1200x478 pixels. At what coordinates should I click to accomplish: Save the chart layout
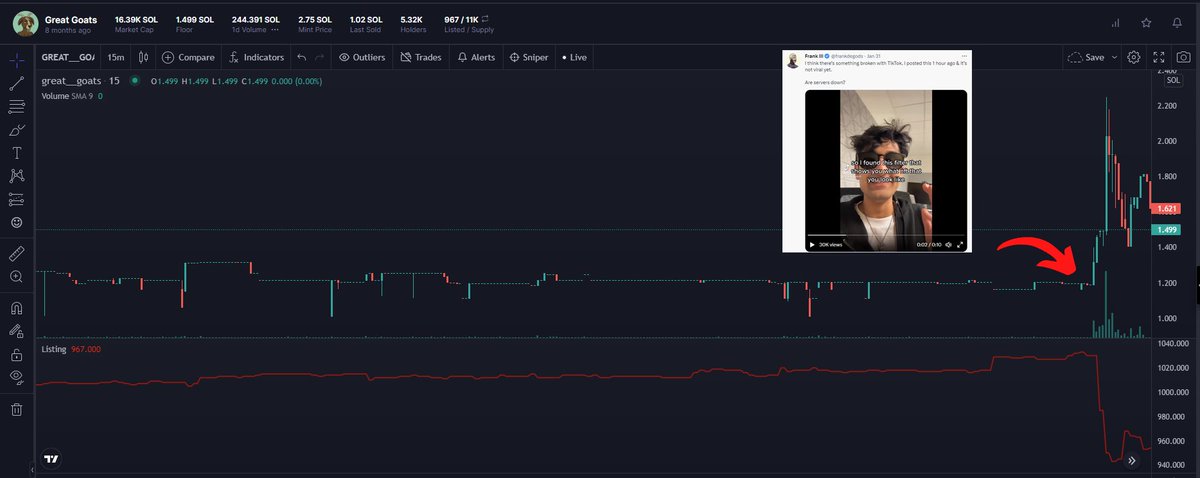(x=1086, y=58)
